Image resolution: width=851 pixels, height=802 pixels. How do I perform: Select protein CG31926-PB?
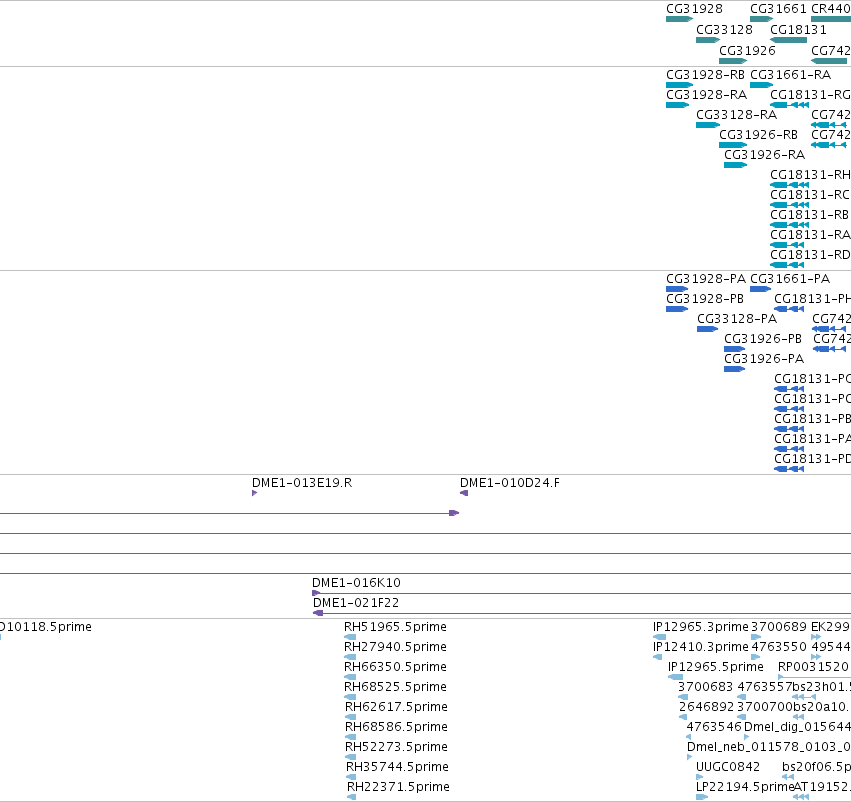click(734, 349)
